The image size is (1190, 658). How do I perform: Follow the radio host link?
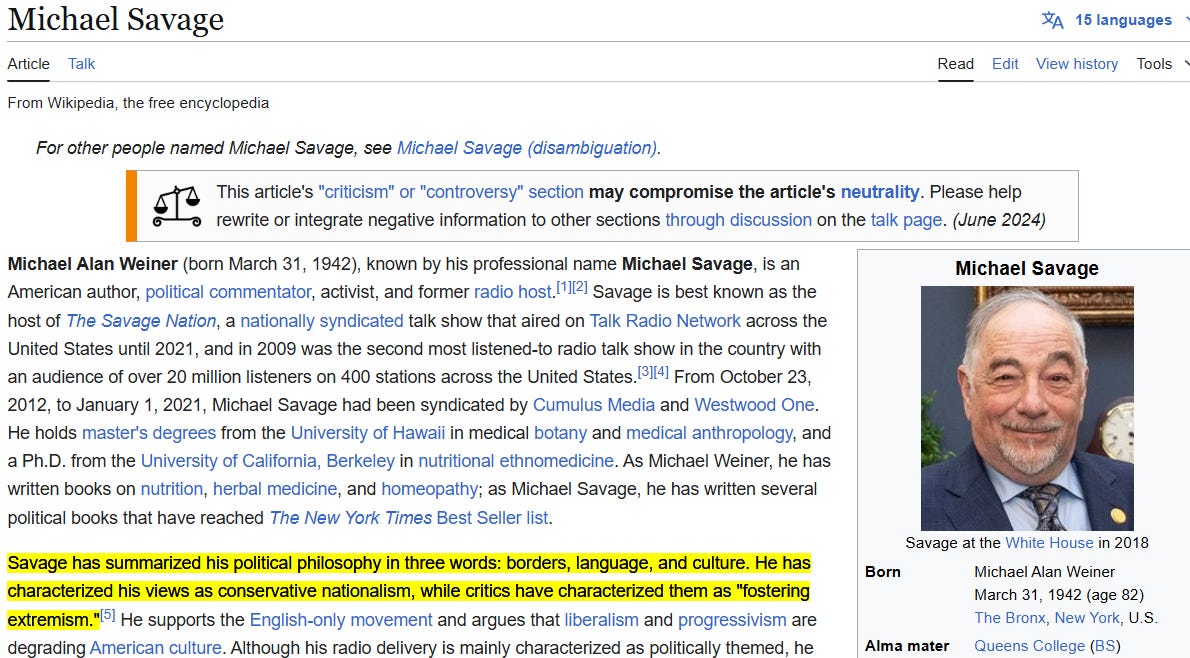pos(513,292)
